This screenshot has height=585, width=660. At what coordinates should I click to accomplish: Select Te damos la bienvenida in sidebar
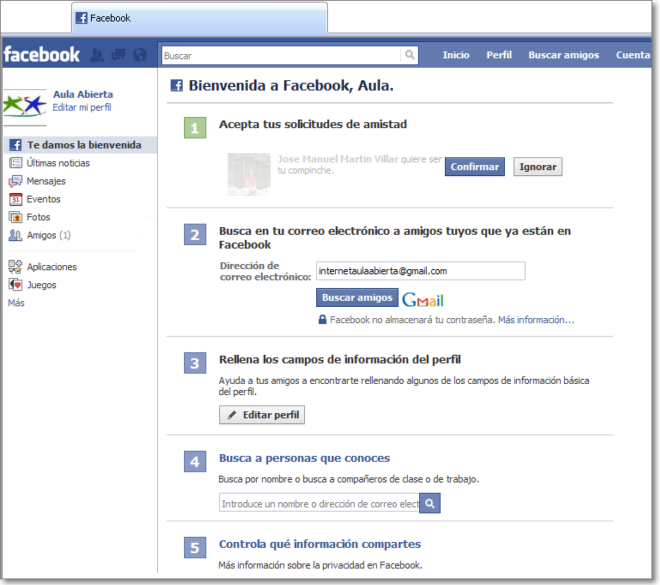point(80,145)
